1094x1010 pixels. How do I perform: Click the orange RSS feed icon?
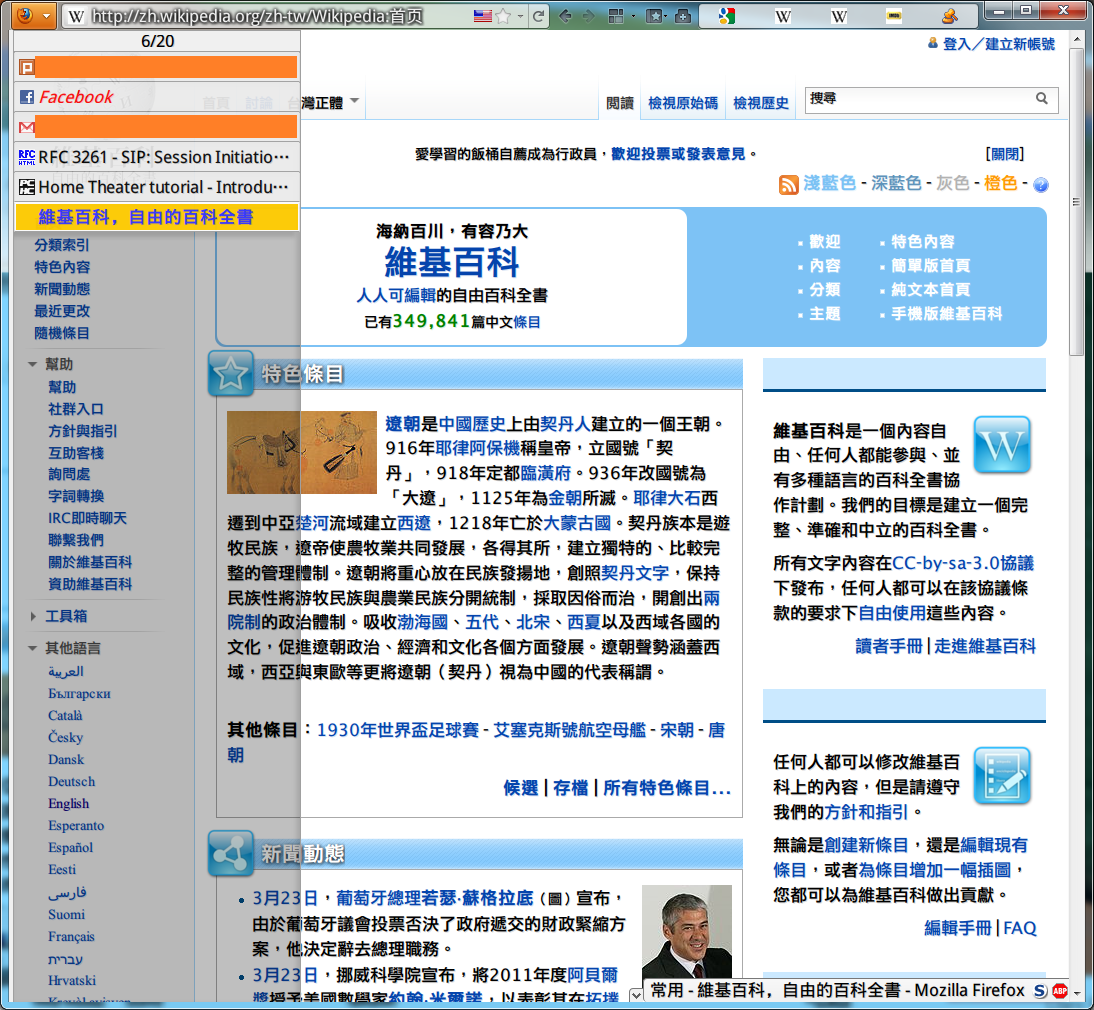click(x=788, y=185)
